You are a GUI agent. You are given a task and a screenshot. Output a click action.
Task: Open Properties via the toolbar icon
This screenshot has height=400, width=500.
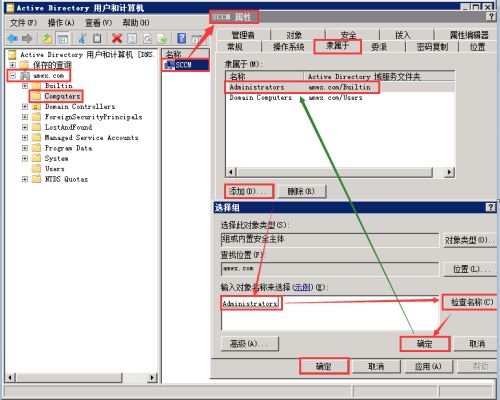tap(132, 39)
